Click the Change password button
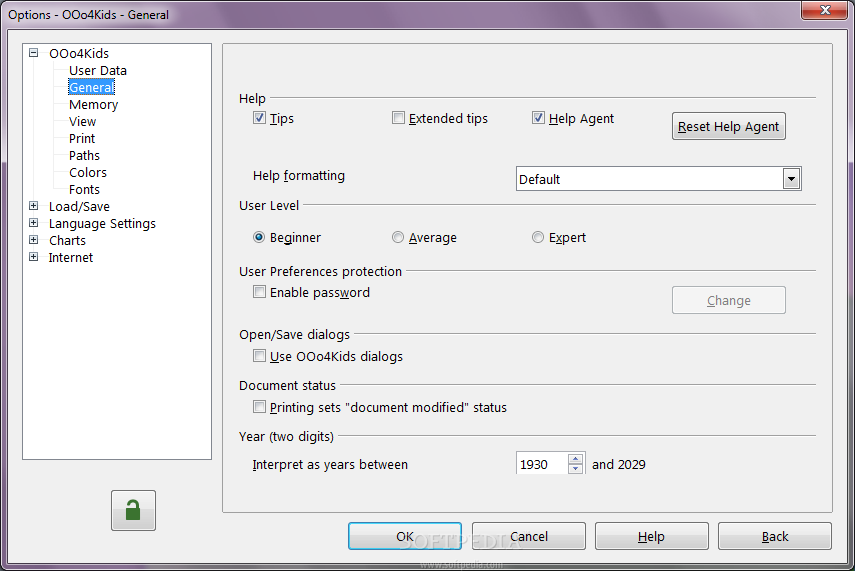 [728, 300]
